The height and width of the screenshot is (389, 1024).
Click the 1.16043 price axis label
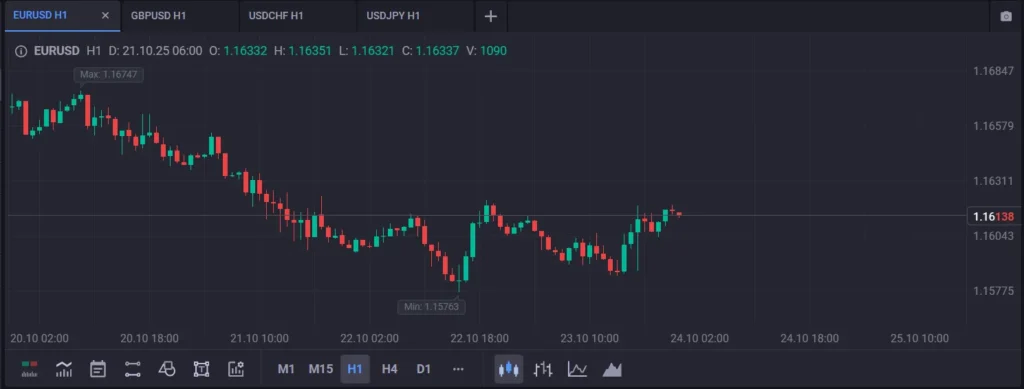(x=993, y=236)
